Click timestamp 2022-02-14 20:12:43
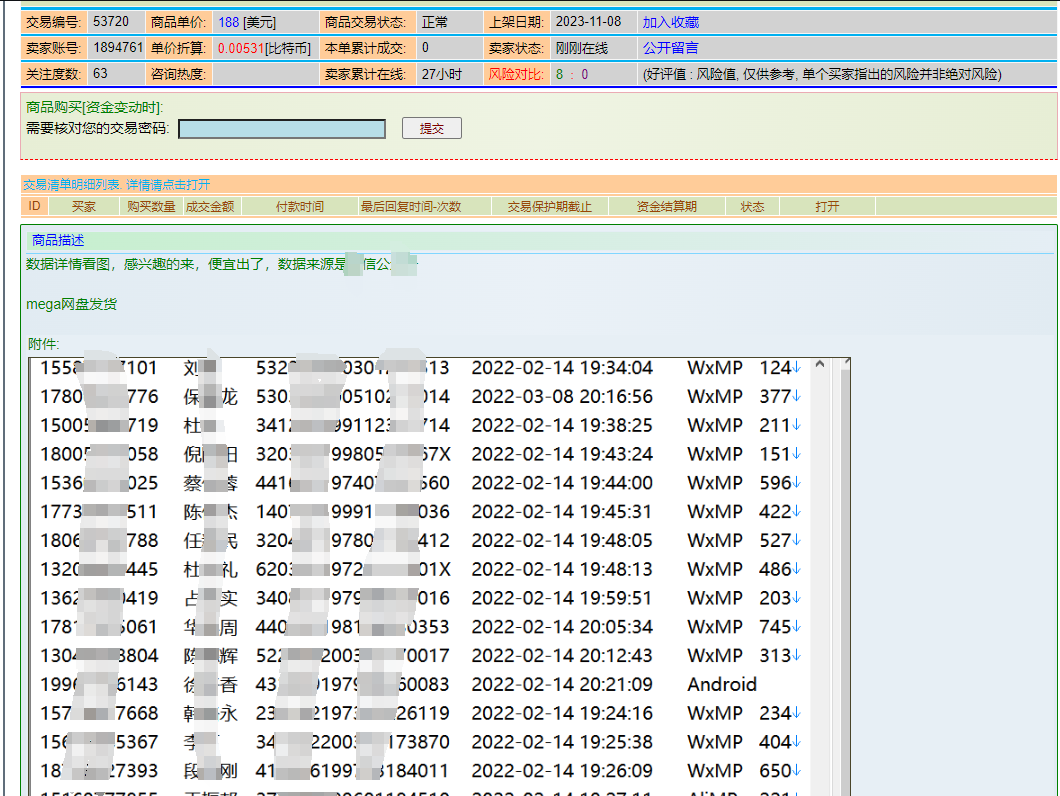1060x796 pixels. 562,656
